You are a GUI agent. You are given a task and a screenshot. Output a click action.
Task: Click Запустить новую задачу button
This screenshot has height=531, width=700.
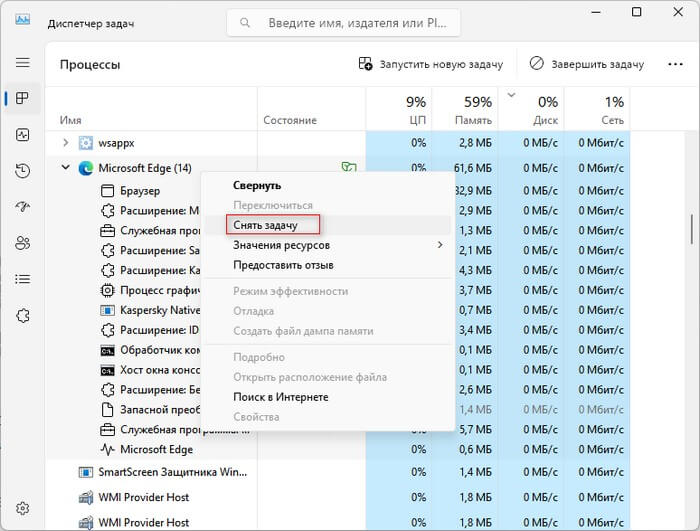pos(431,64)
